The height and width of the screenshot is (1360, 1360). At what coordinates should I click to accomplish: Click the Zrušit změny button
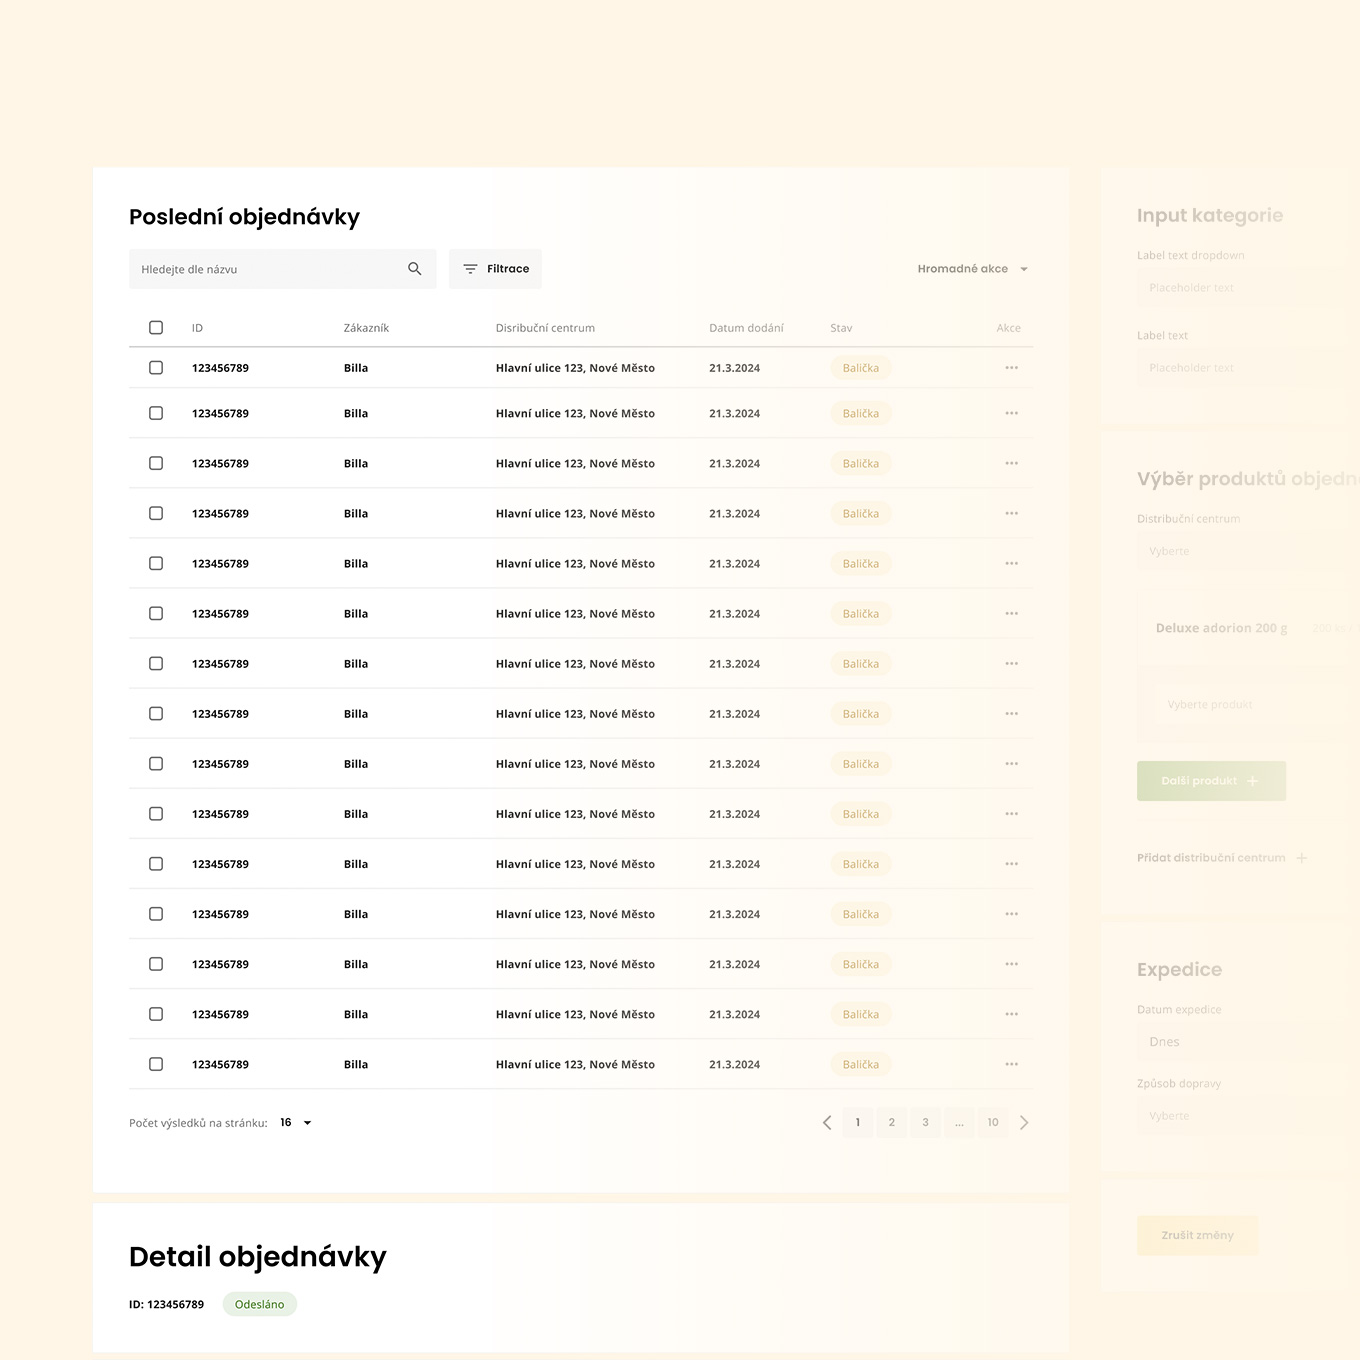coord(1197,1236)
